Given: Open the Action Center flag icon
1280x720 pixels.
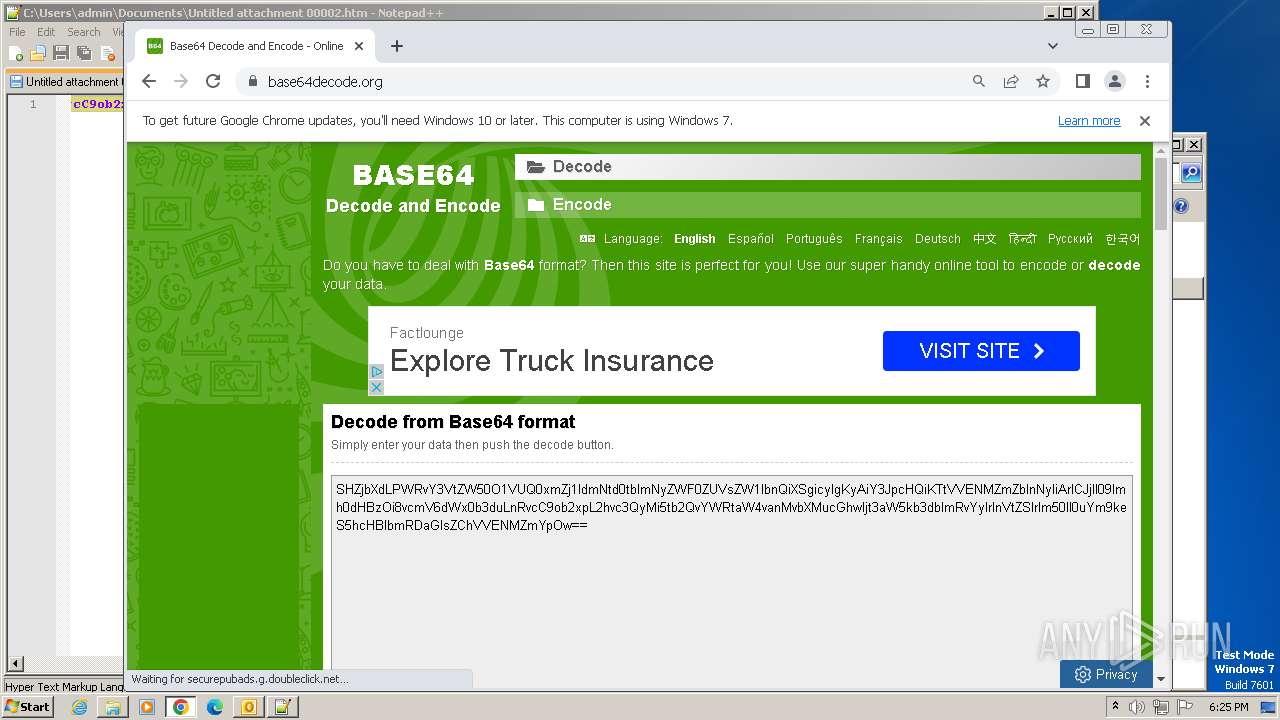Looking at the screenshot, I should [x=1184, y=707].
